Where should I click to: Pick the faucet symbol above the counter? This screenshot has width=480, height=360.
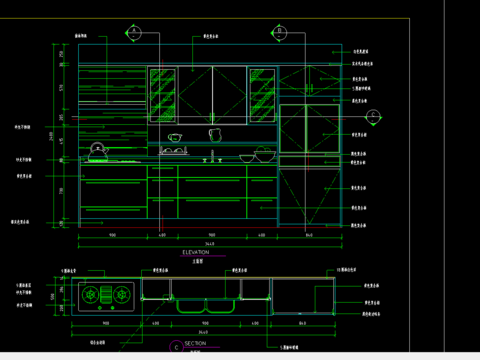212,156
